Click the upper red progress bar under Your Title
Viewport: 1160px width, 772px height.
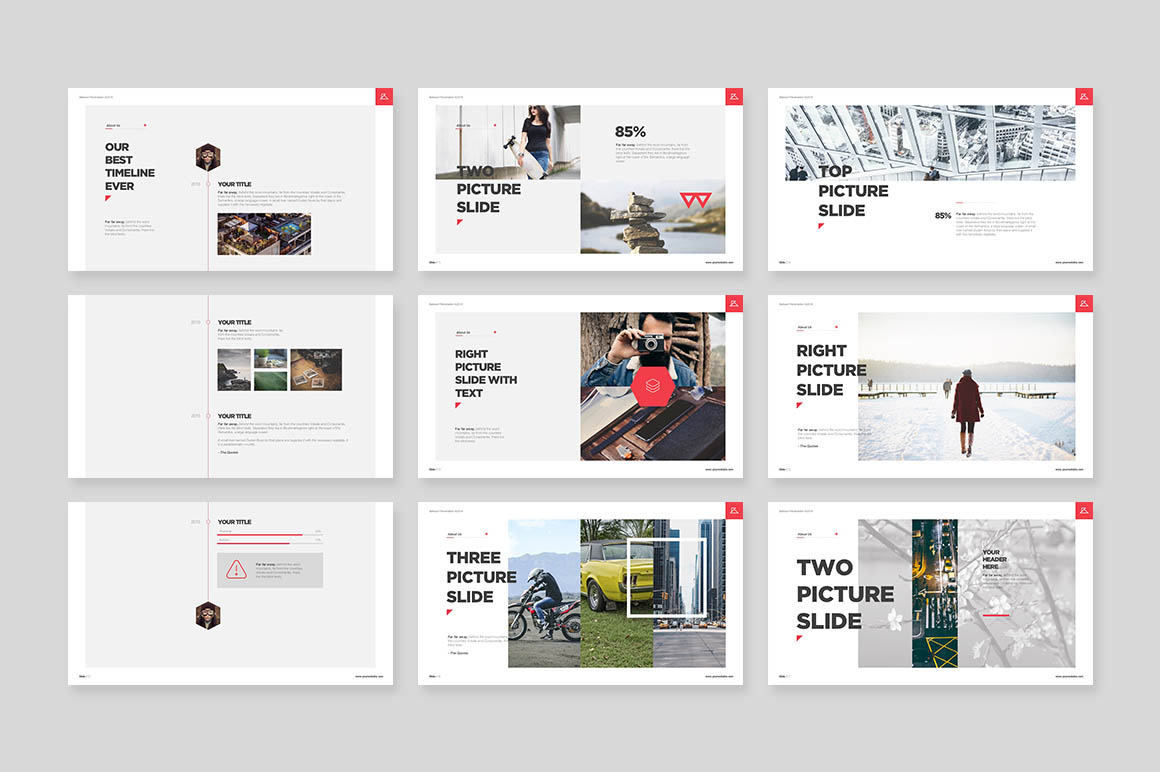point(260,535)
